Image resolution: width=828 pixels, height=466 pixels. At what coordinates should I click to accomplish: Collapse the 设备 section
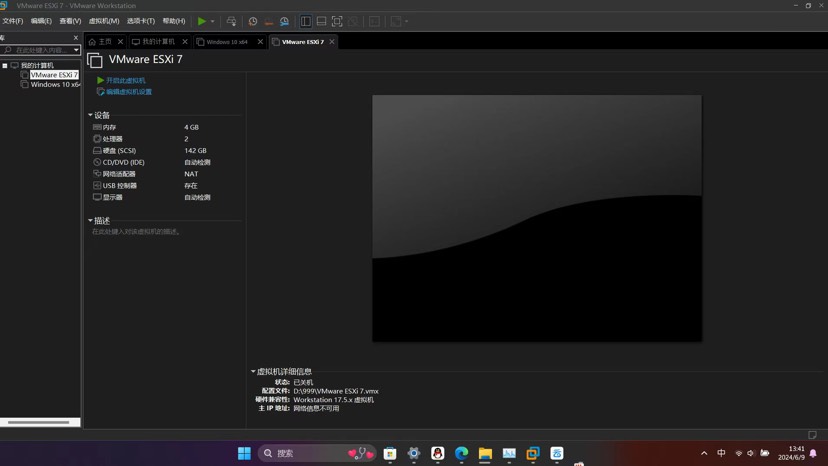point(90,116)
